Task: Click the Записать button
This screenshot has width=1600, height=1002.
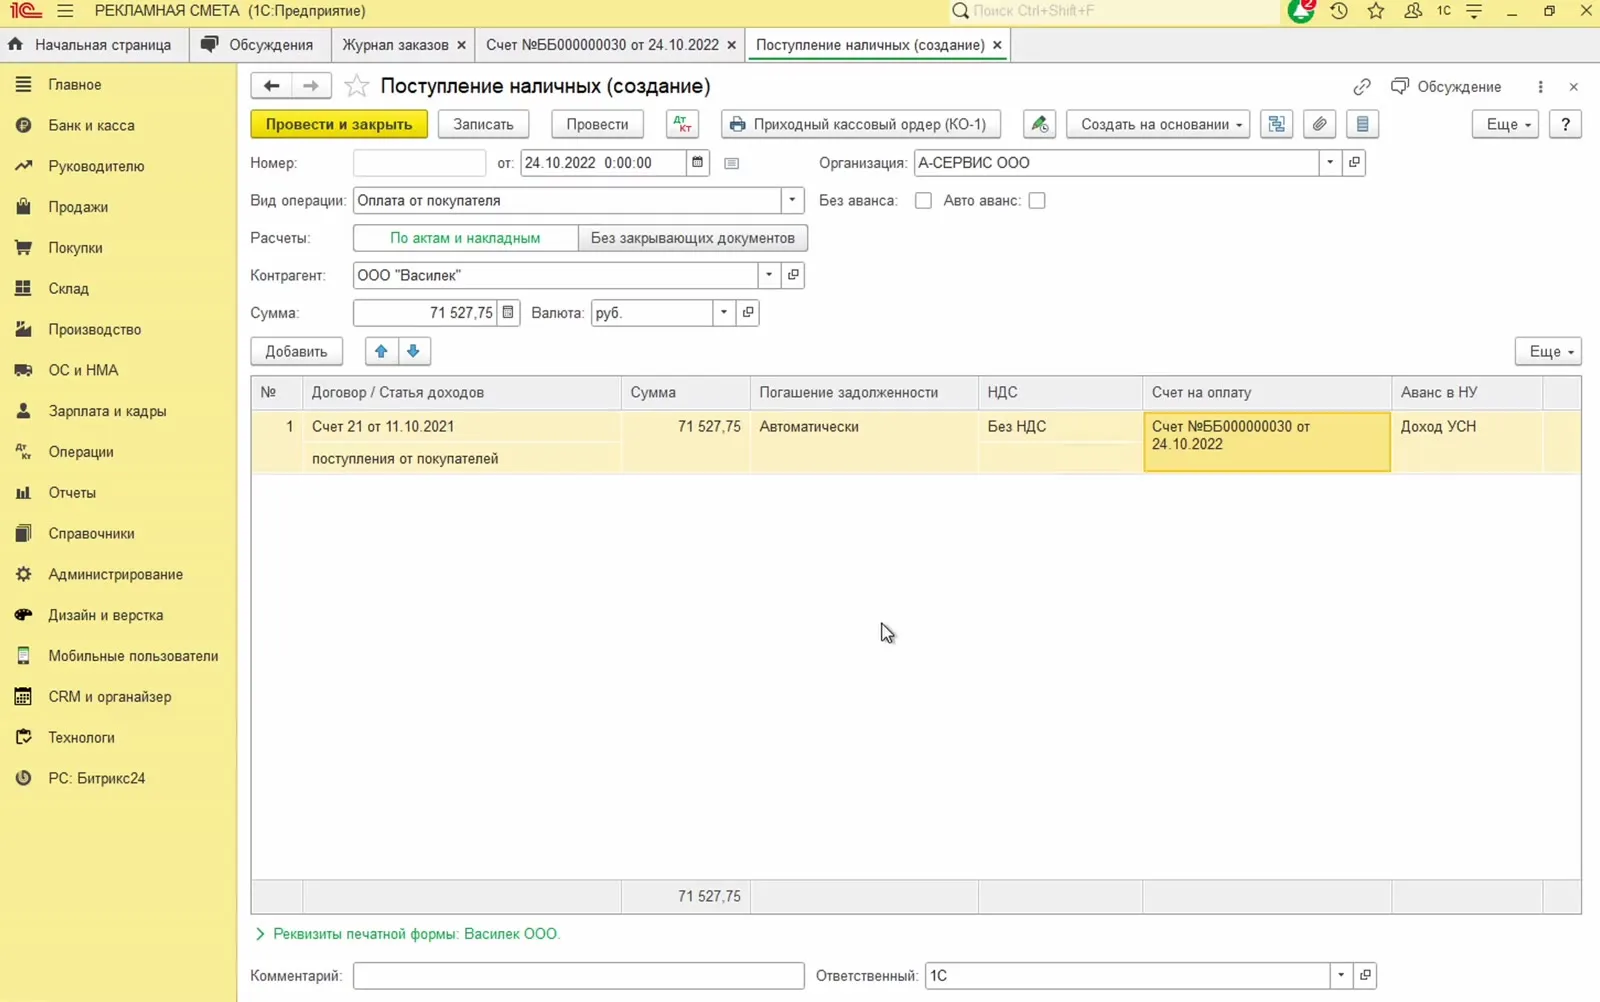Action: point(483,124)
